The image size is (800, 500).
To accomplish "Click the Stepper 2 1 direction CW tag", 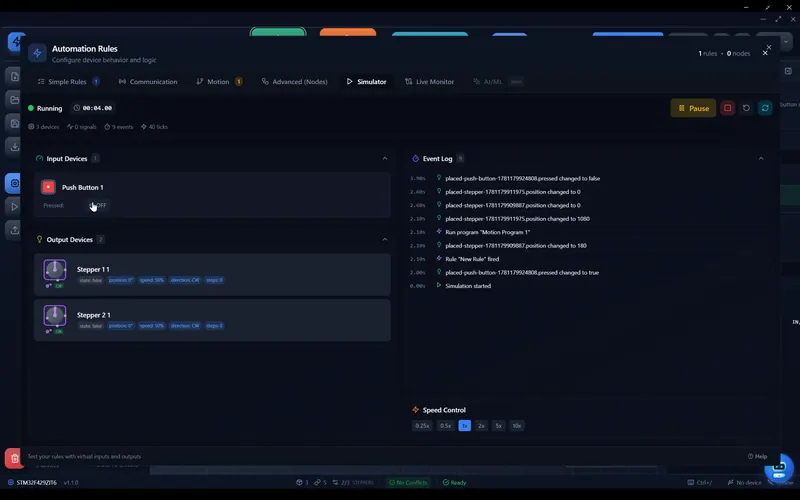I will pos(185,326).
